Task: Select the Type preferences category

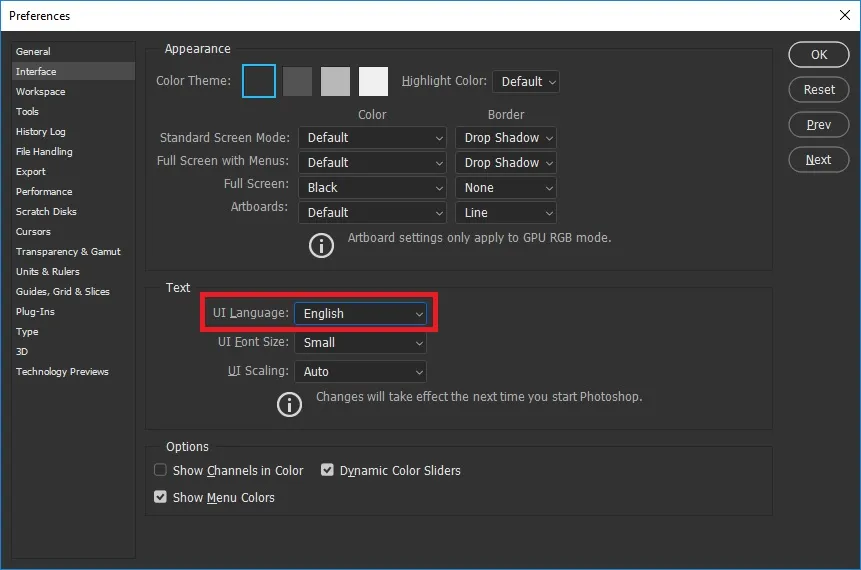Action: (73, 332)
